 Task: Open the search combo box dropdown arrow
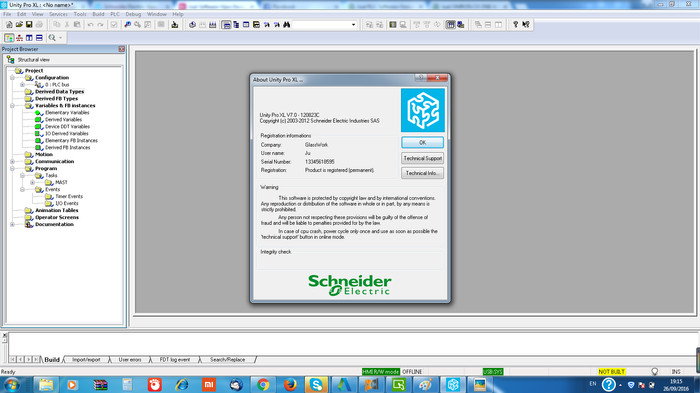coord(353,25)
